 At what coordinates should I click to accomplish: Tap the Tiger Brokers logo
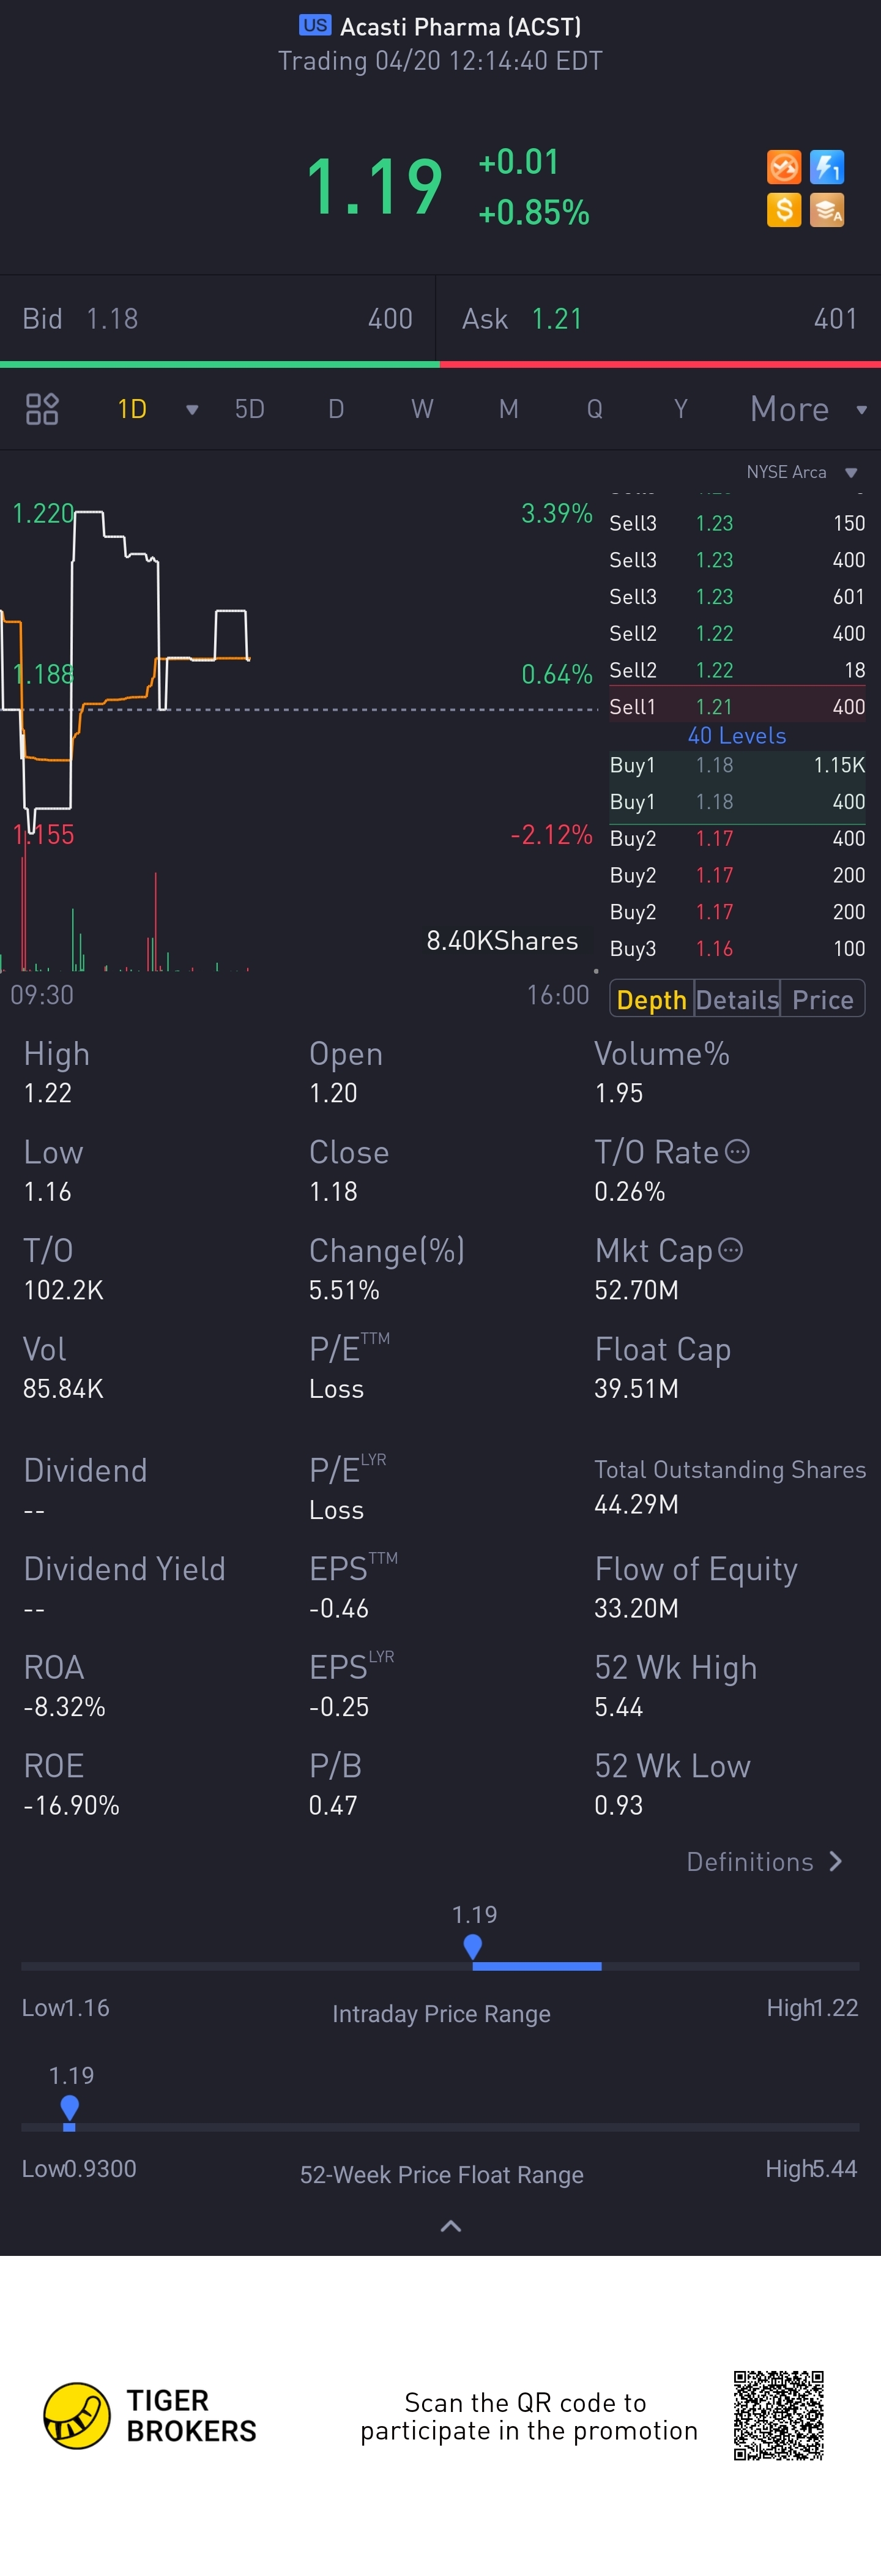(x=150, y=2415)
